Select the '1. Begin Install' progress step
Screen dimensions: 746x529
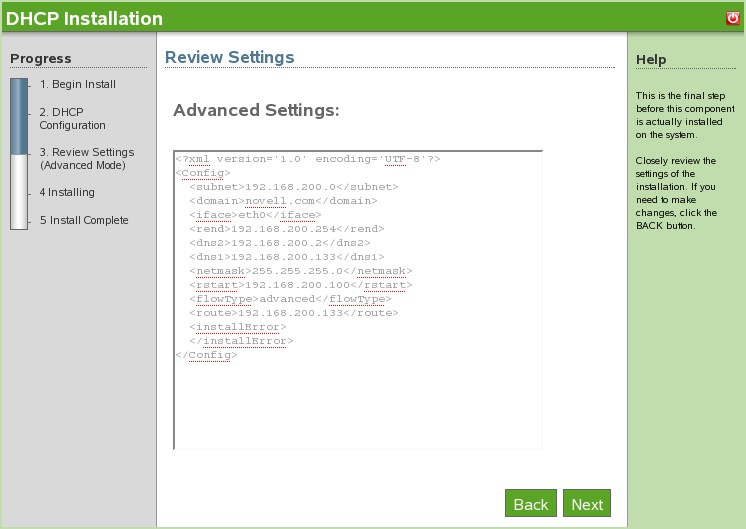[x=78, y=84]
